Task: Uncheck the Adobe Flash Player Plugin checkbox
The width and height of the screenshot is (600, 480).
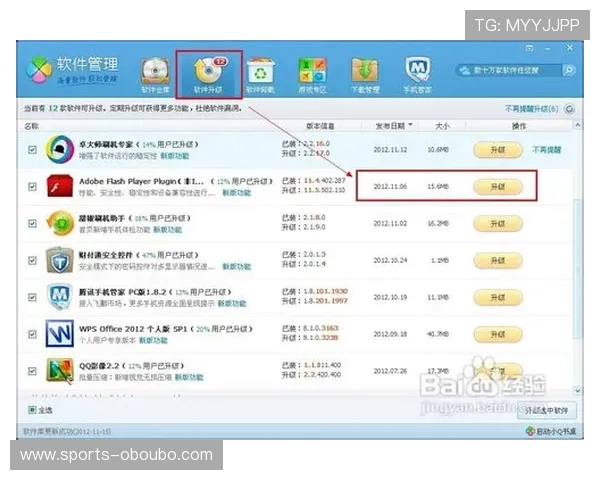Action: 33,186
